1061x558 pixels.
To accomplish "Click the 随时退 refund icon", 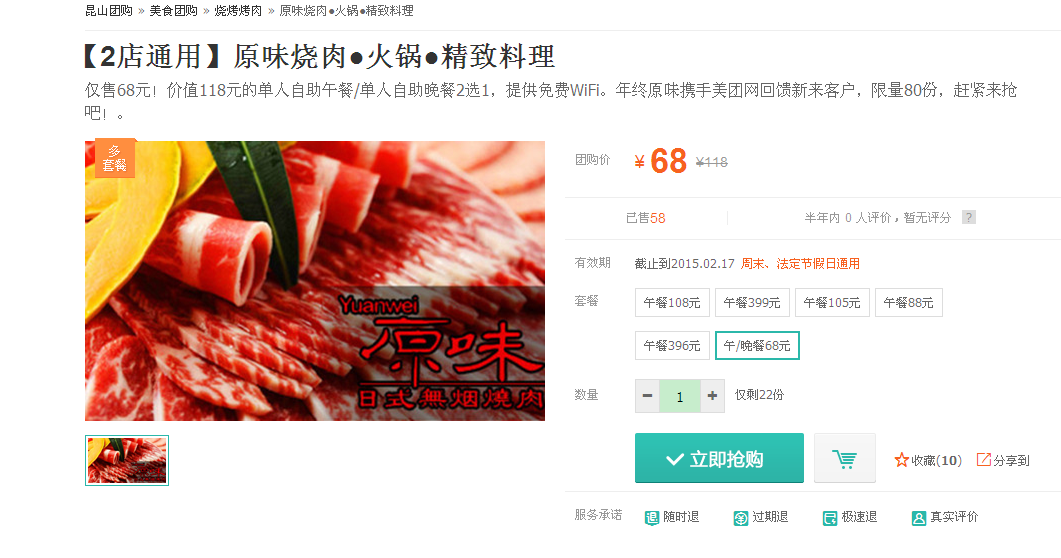I will tap(652, 517).
